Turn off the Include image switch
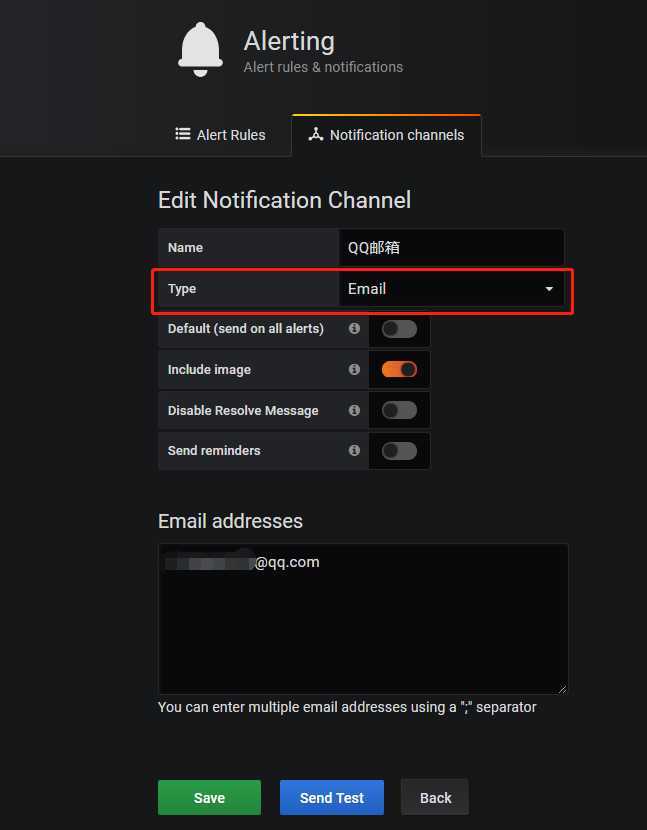Viewport: 647px width, 830px height. coord(399,369)
